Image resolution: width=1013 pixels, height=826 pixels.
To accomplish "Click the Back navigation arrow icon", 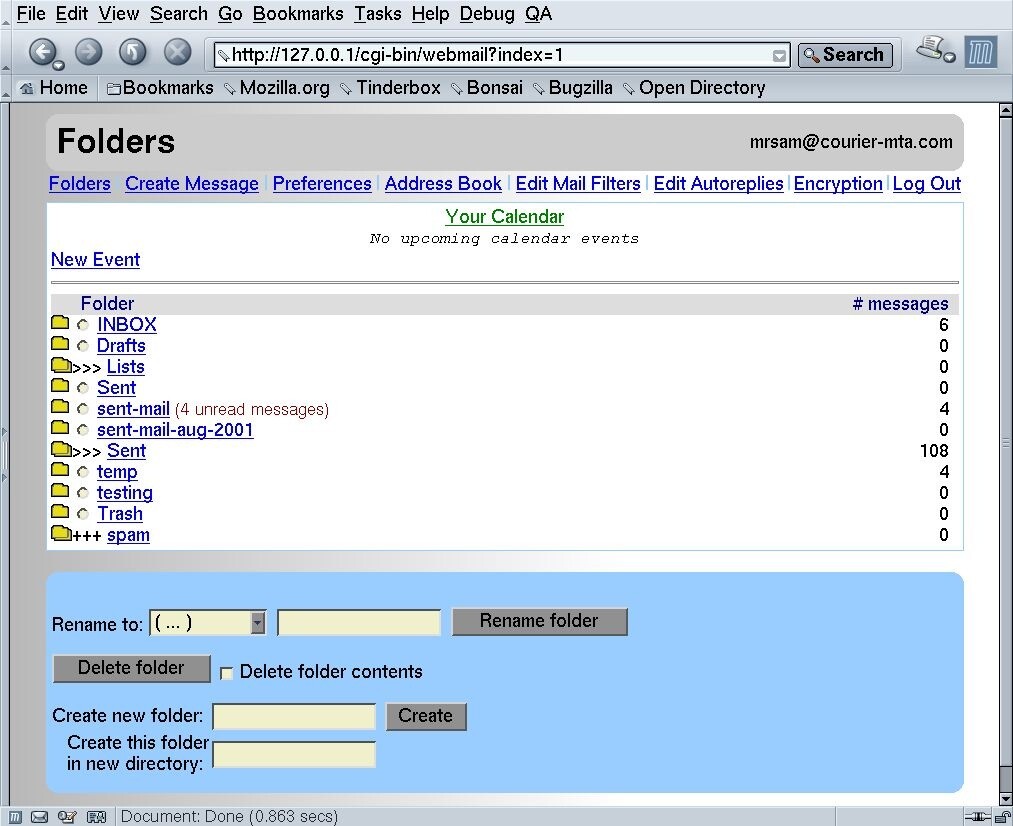I will pyautogui.click(x=44, y=51).
